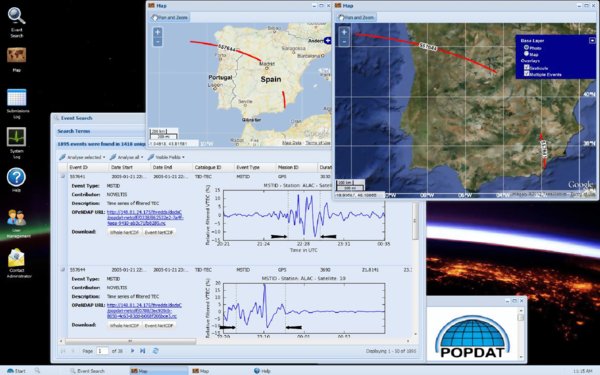The width and height of the screenshot is (600, 375).
Task: Toggle the Multiple Events overlay checkbox
Action: (527, 73)
